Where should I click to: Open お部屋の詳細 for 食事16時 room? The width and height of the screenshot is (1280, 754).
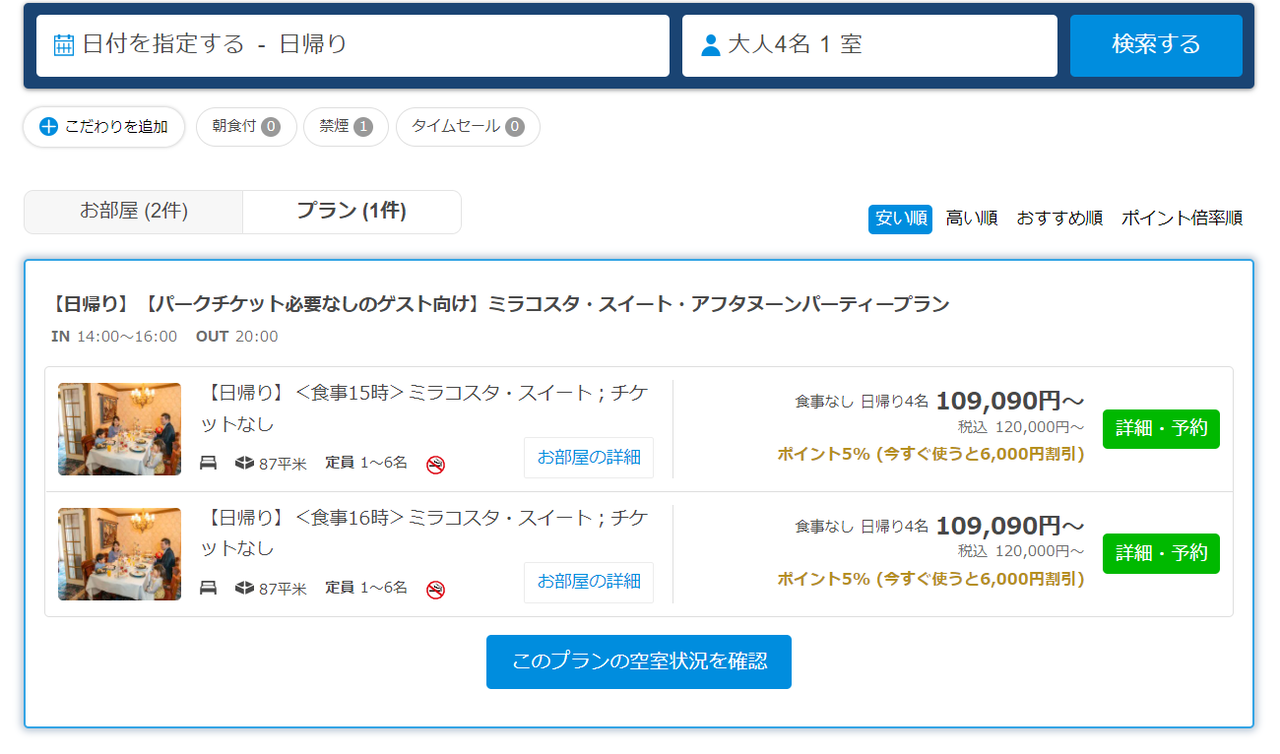tap(589, 582)
